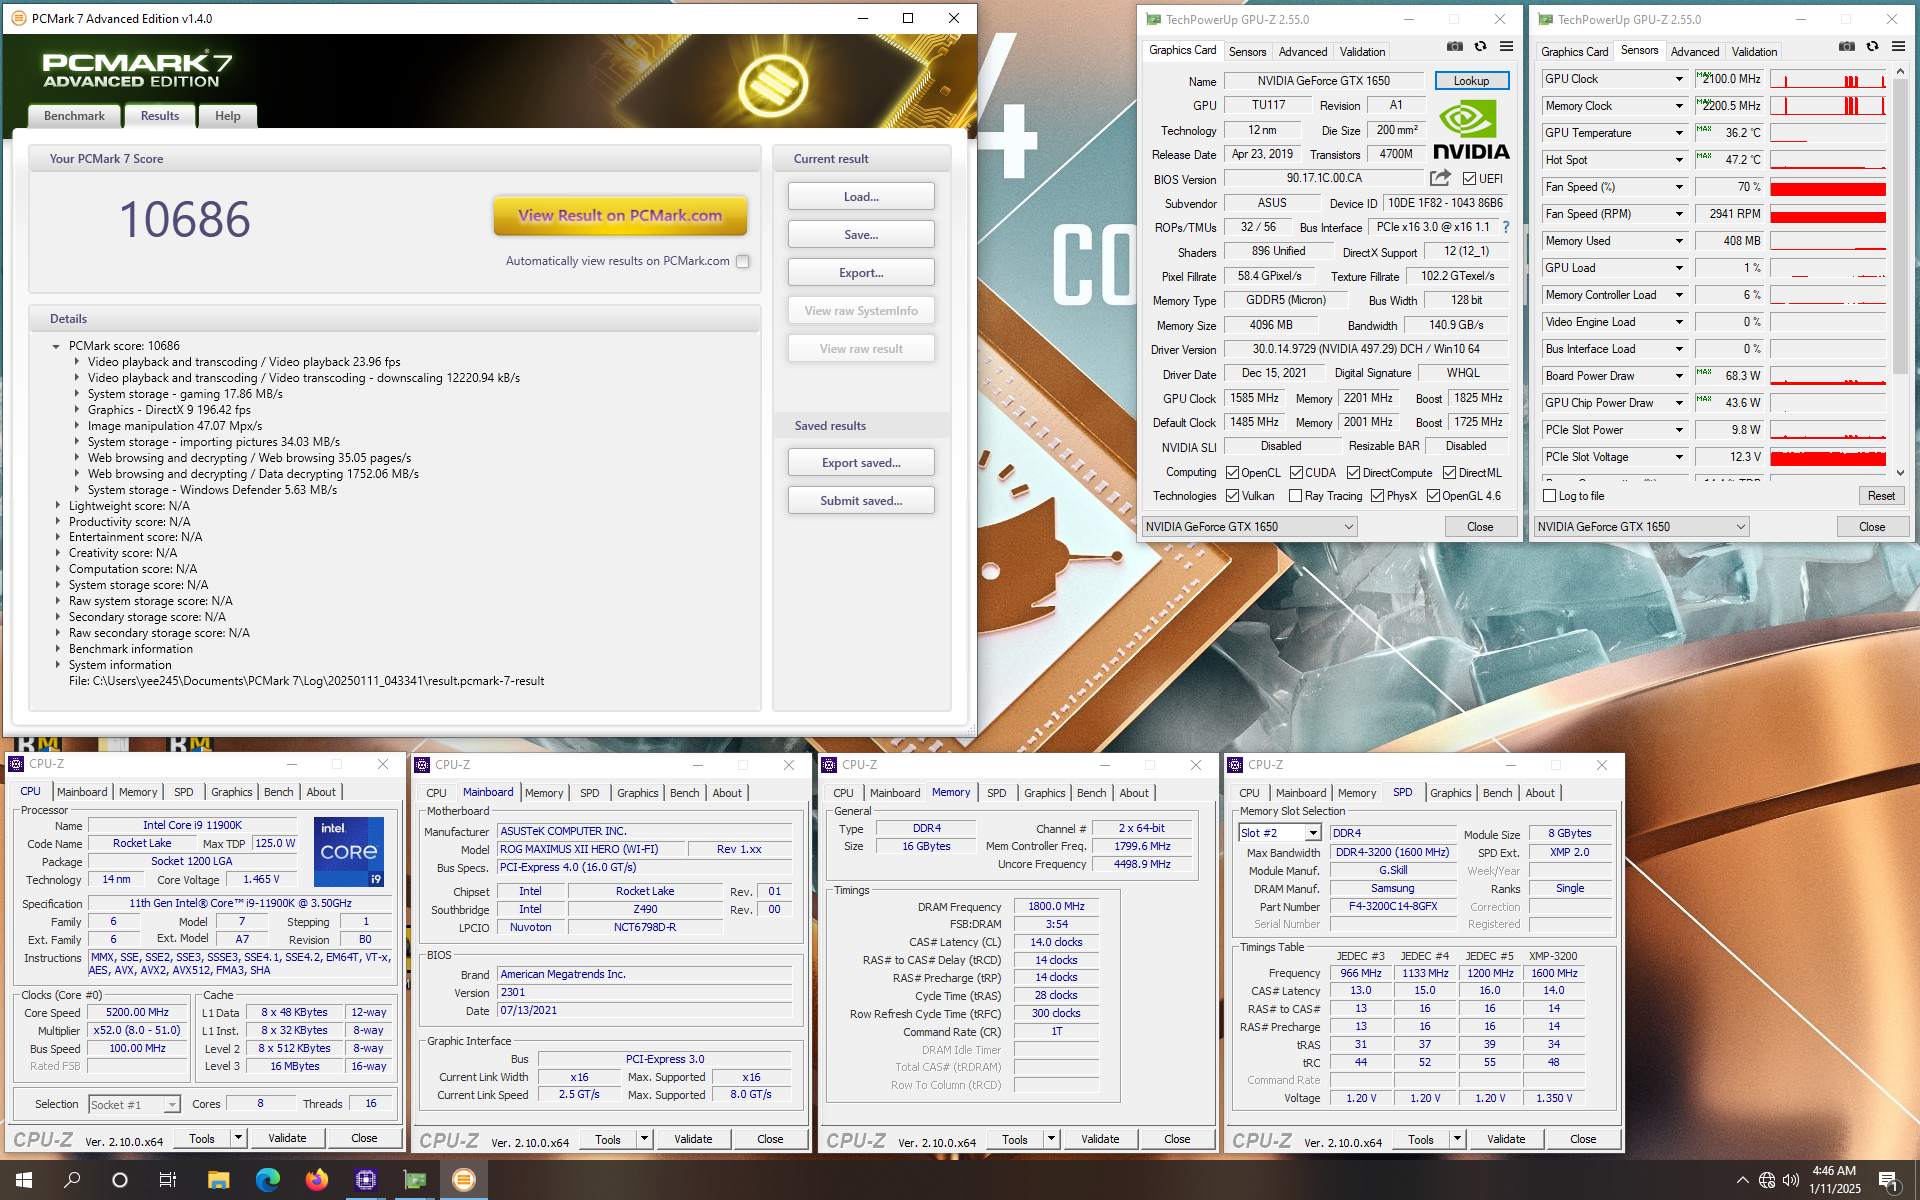Open Cortana from the taskbar
1920x1200 pixels.
tap(120, 1180)
